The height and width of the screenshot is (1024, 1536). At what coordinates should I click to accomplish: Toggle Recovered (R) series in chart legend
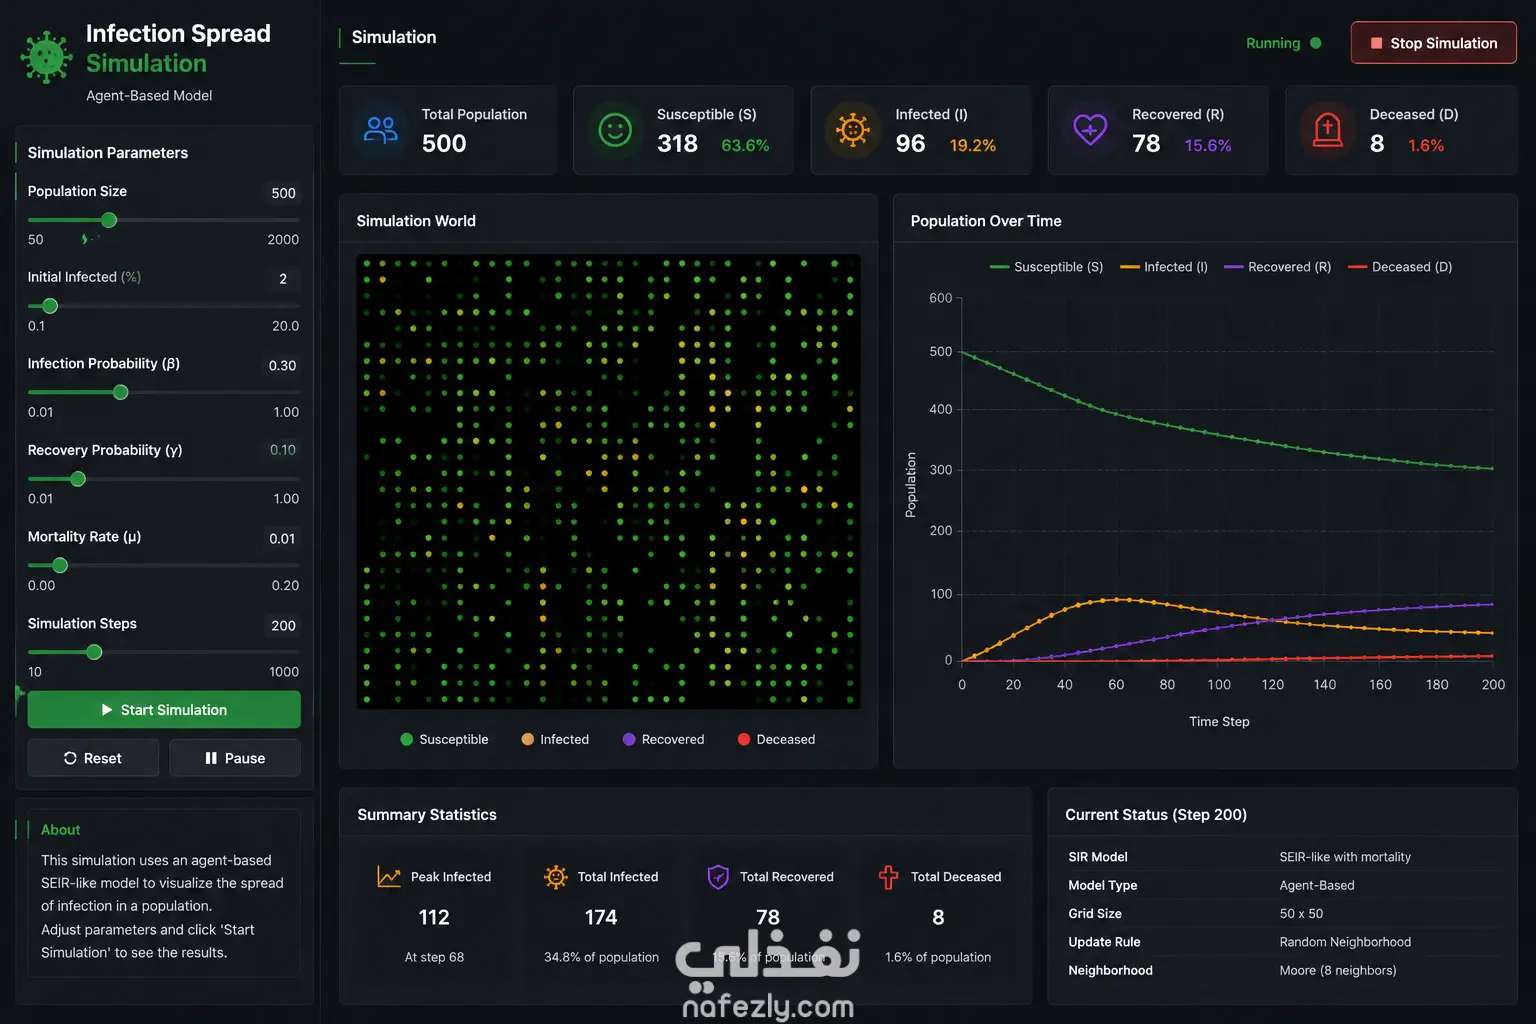[1277, 267]
